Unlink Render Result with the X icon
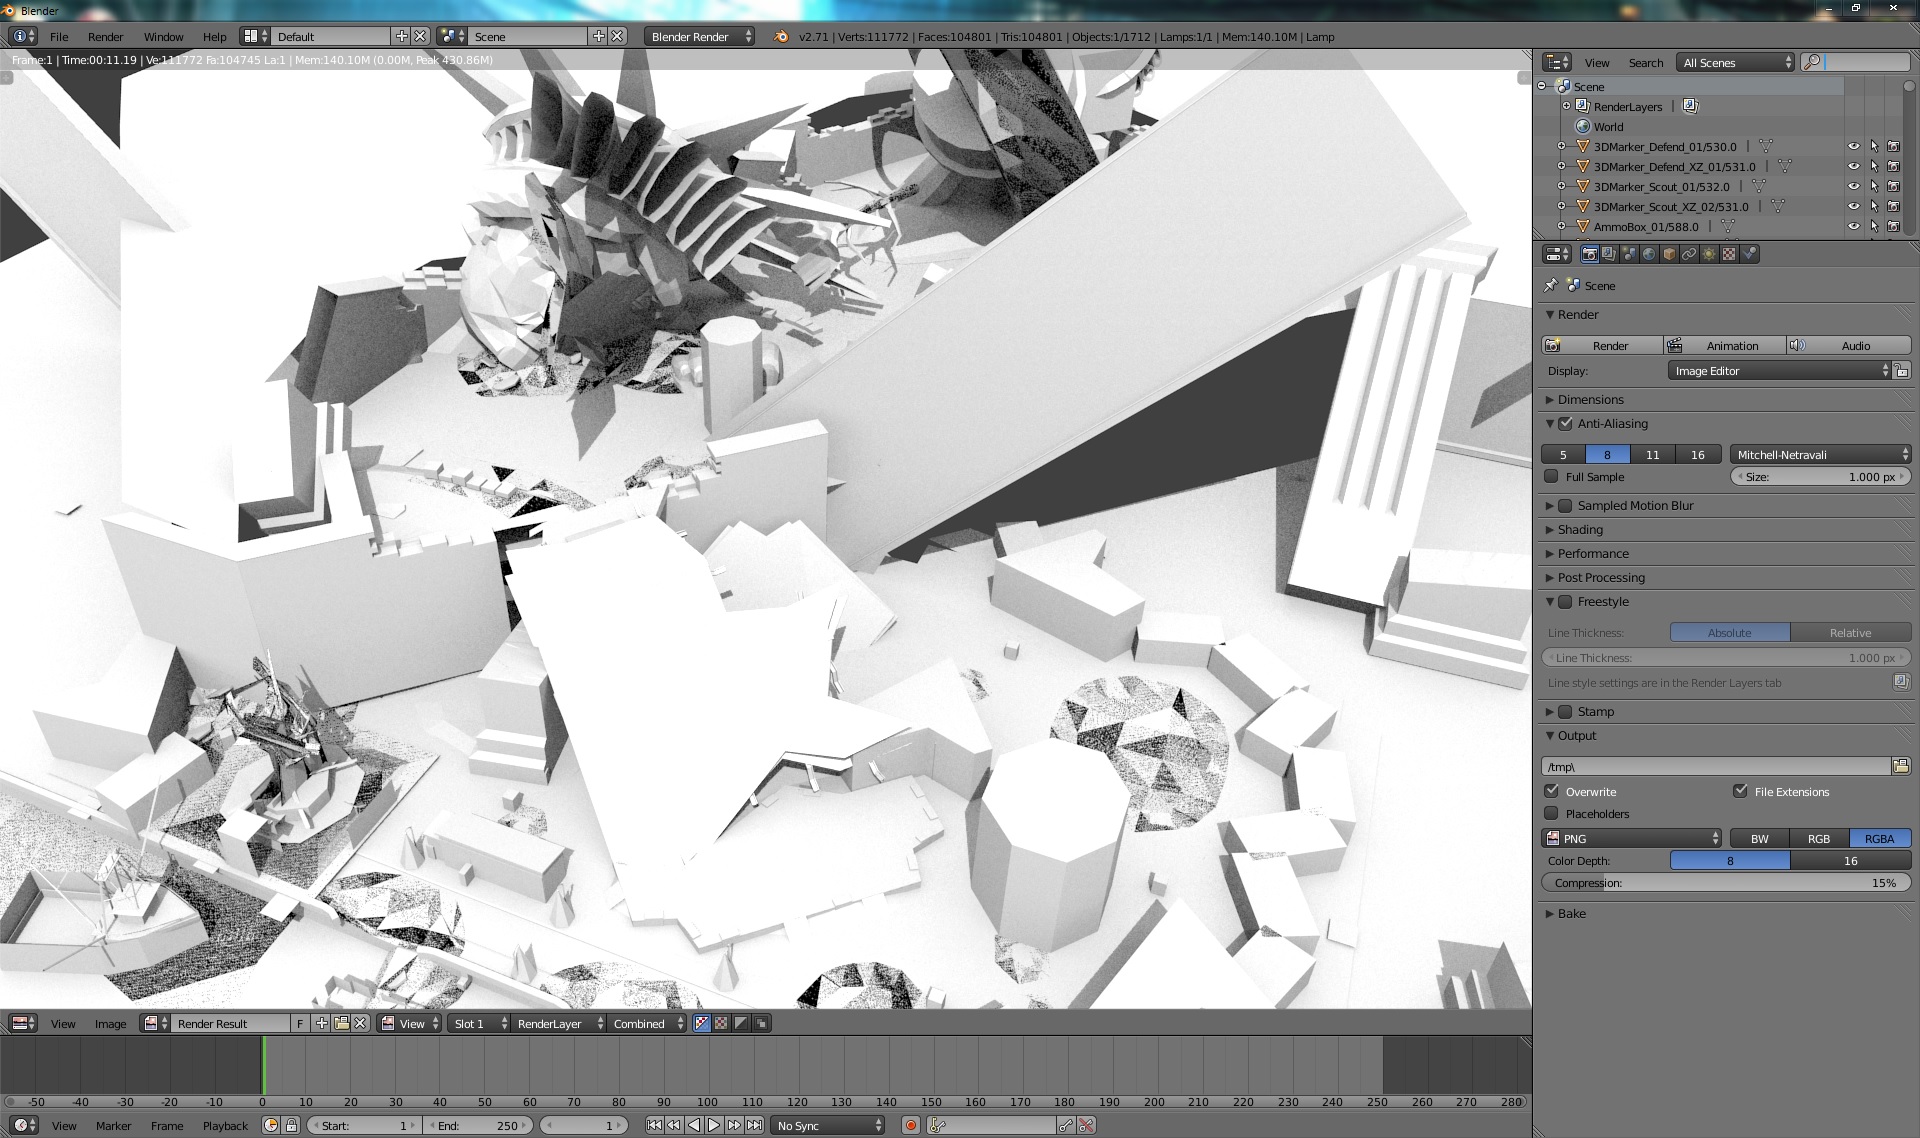 coord(360,1023)
